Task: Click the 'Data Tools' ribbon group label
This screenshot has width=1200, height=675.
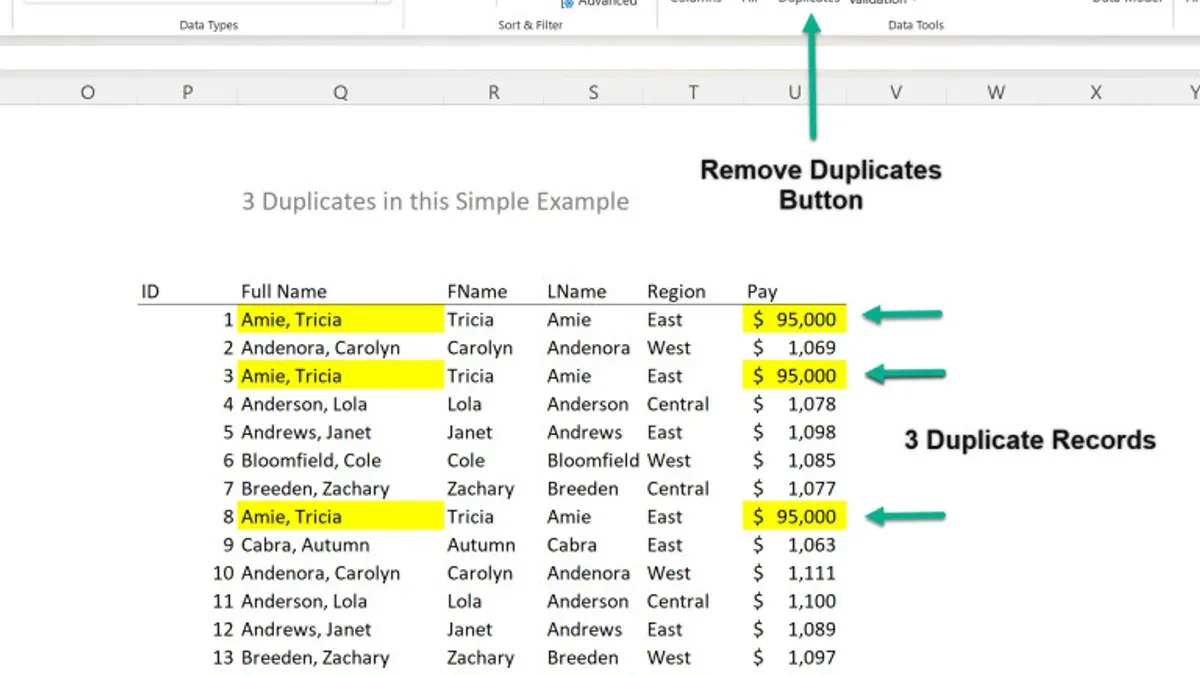Action: click(916, 25)
